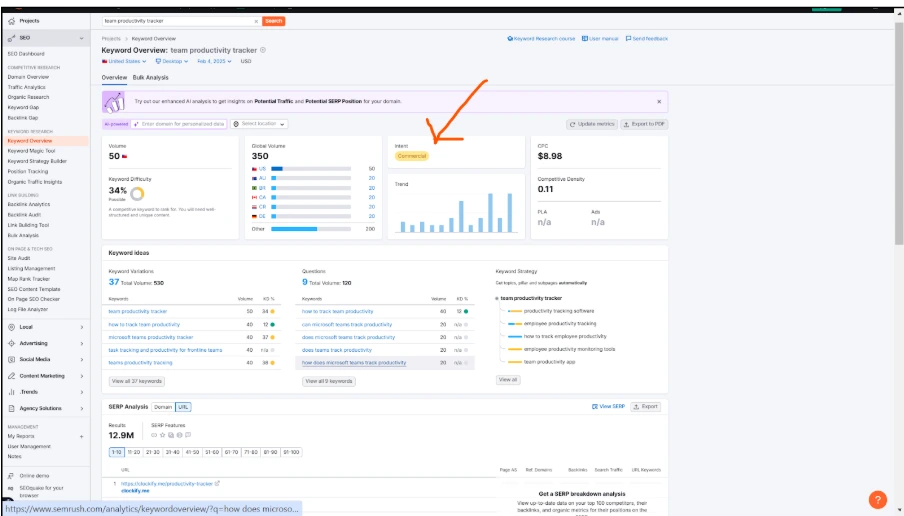Image resolution: width=904 pixels, height=516 pixels.
Task: Open the Desktop device dropdown
Action: tap(172, 61)
